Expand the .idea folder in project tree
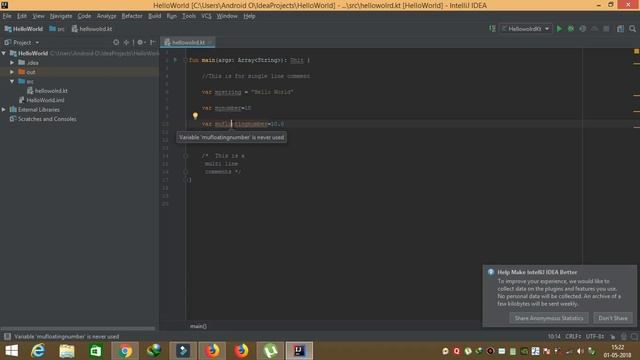The height and width of the screenshot is (360, 640). (12, 62)
